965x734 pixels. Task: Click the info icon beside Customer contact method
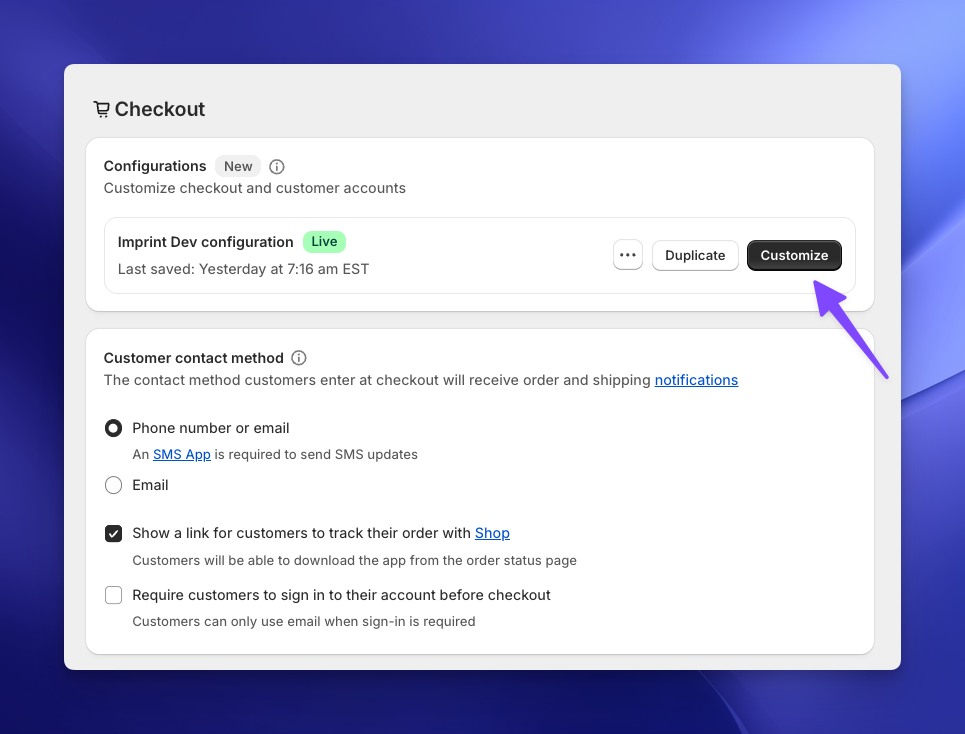(298, 357)
